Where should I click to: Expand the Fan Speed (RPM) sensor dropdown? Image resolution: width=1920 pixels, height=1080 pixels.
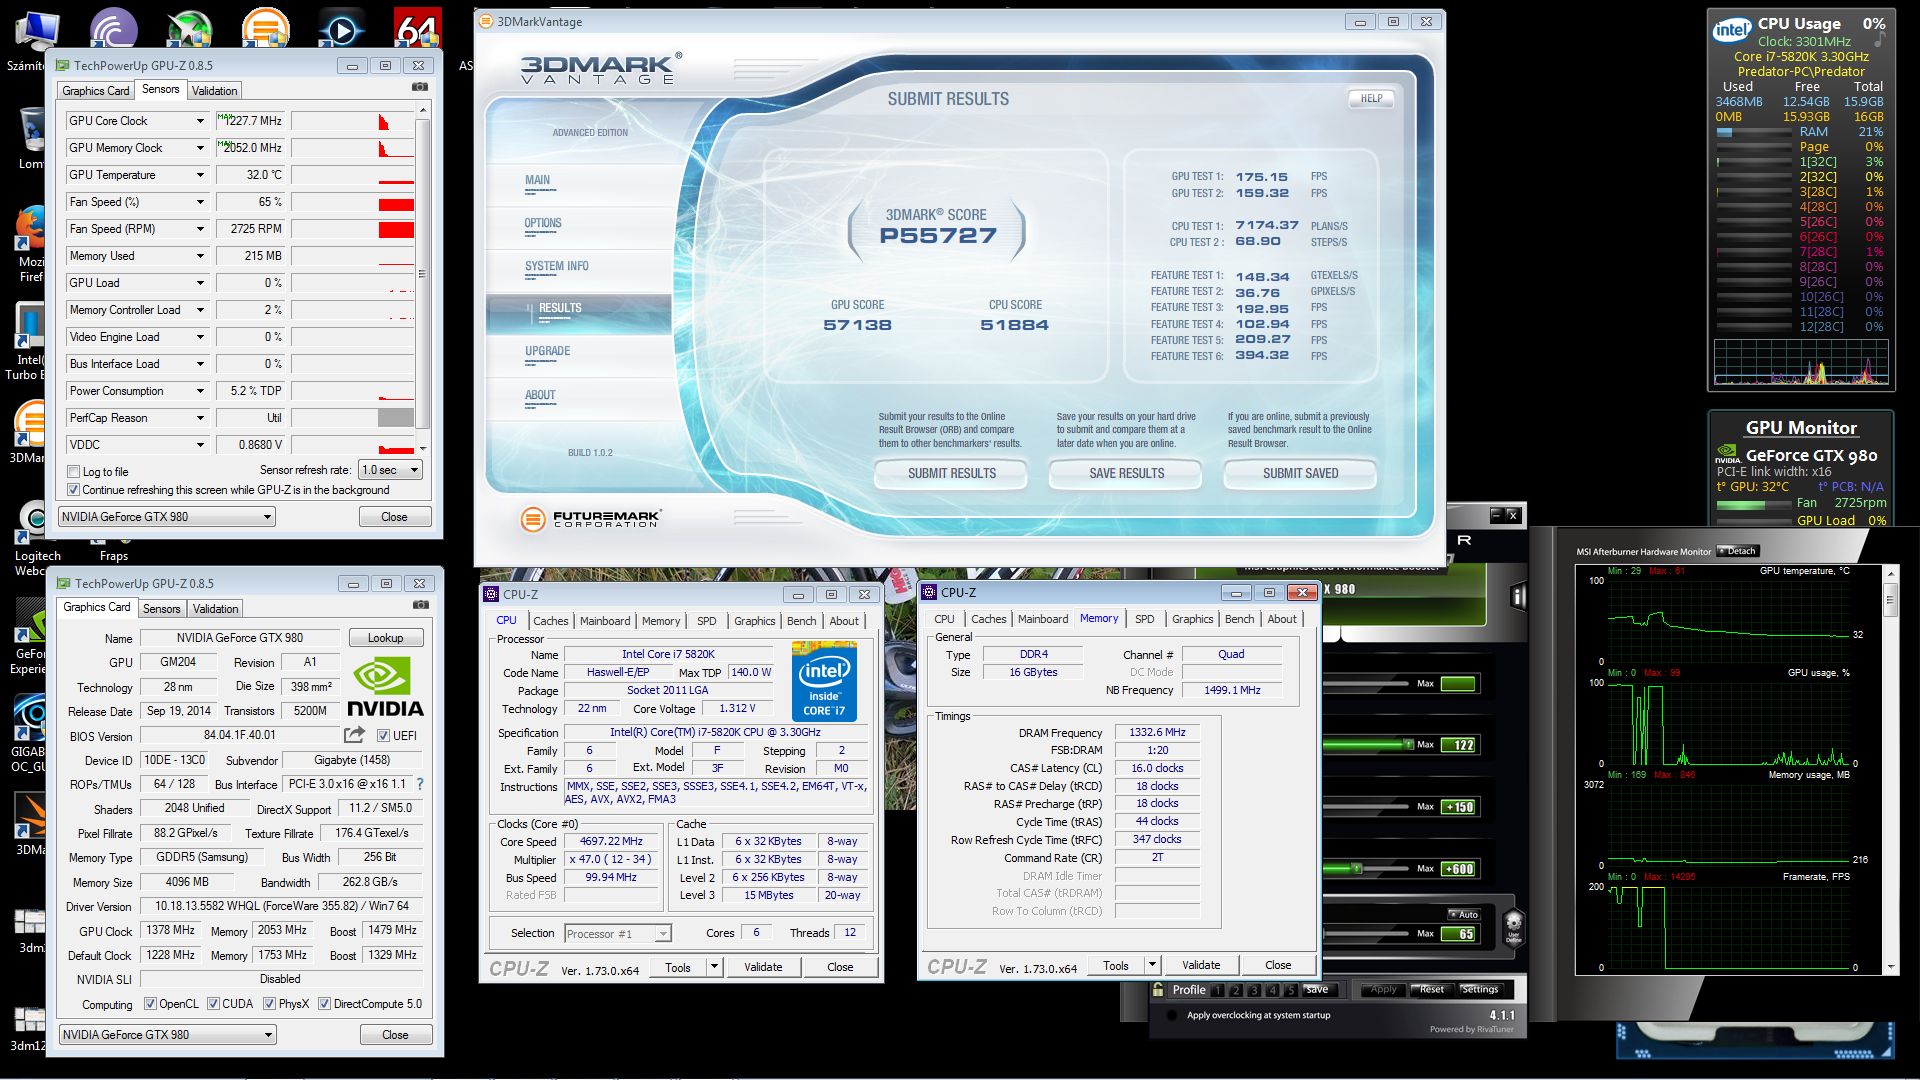pos(200,229)
